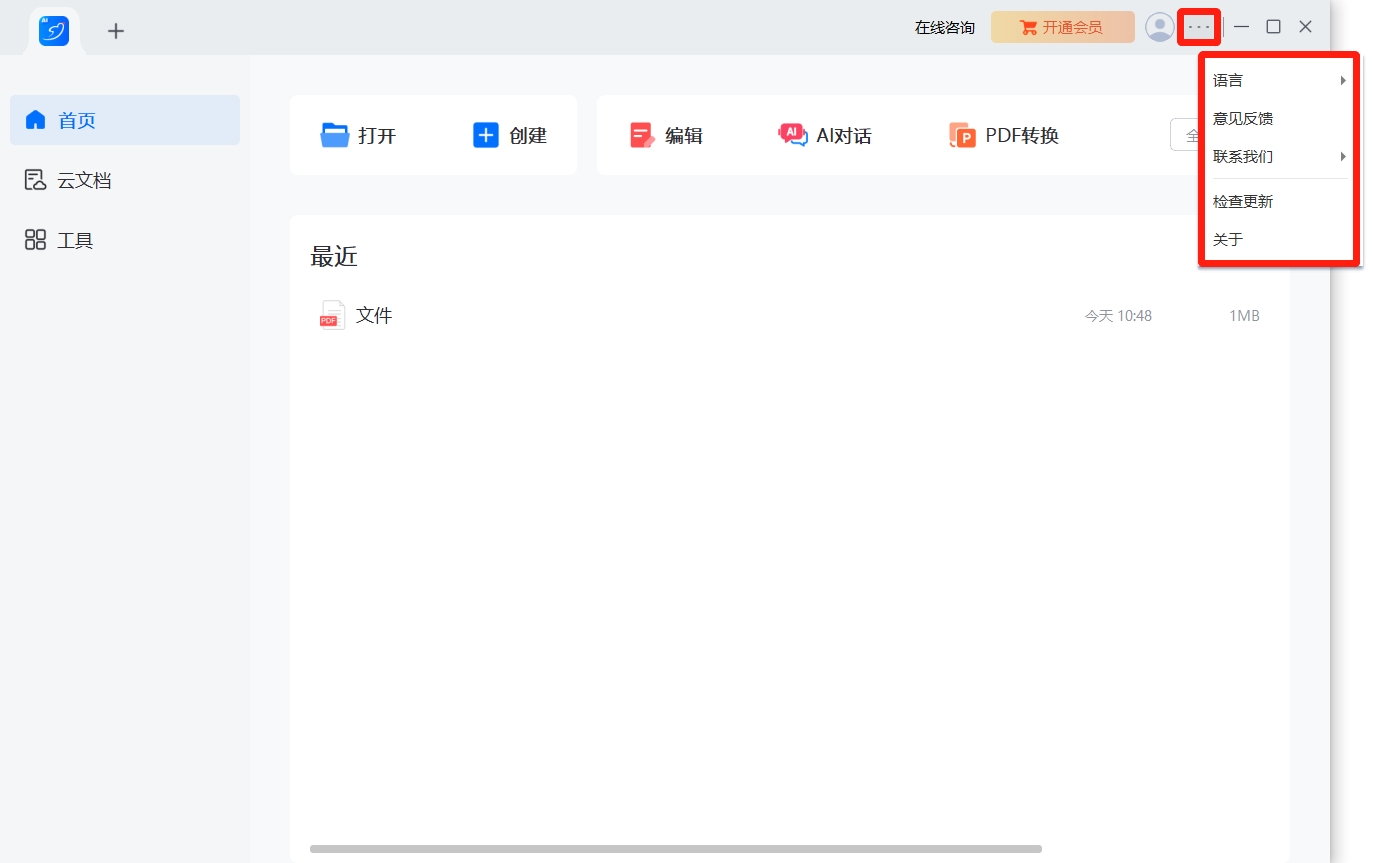Expand the 联系我们 submenu
Image resolution: width=1373 pixels, height=863 pixels.
tap(1279, 156)
